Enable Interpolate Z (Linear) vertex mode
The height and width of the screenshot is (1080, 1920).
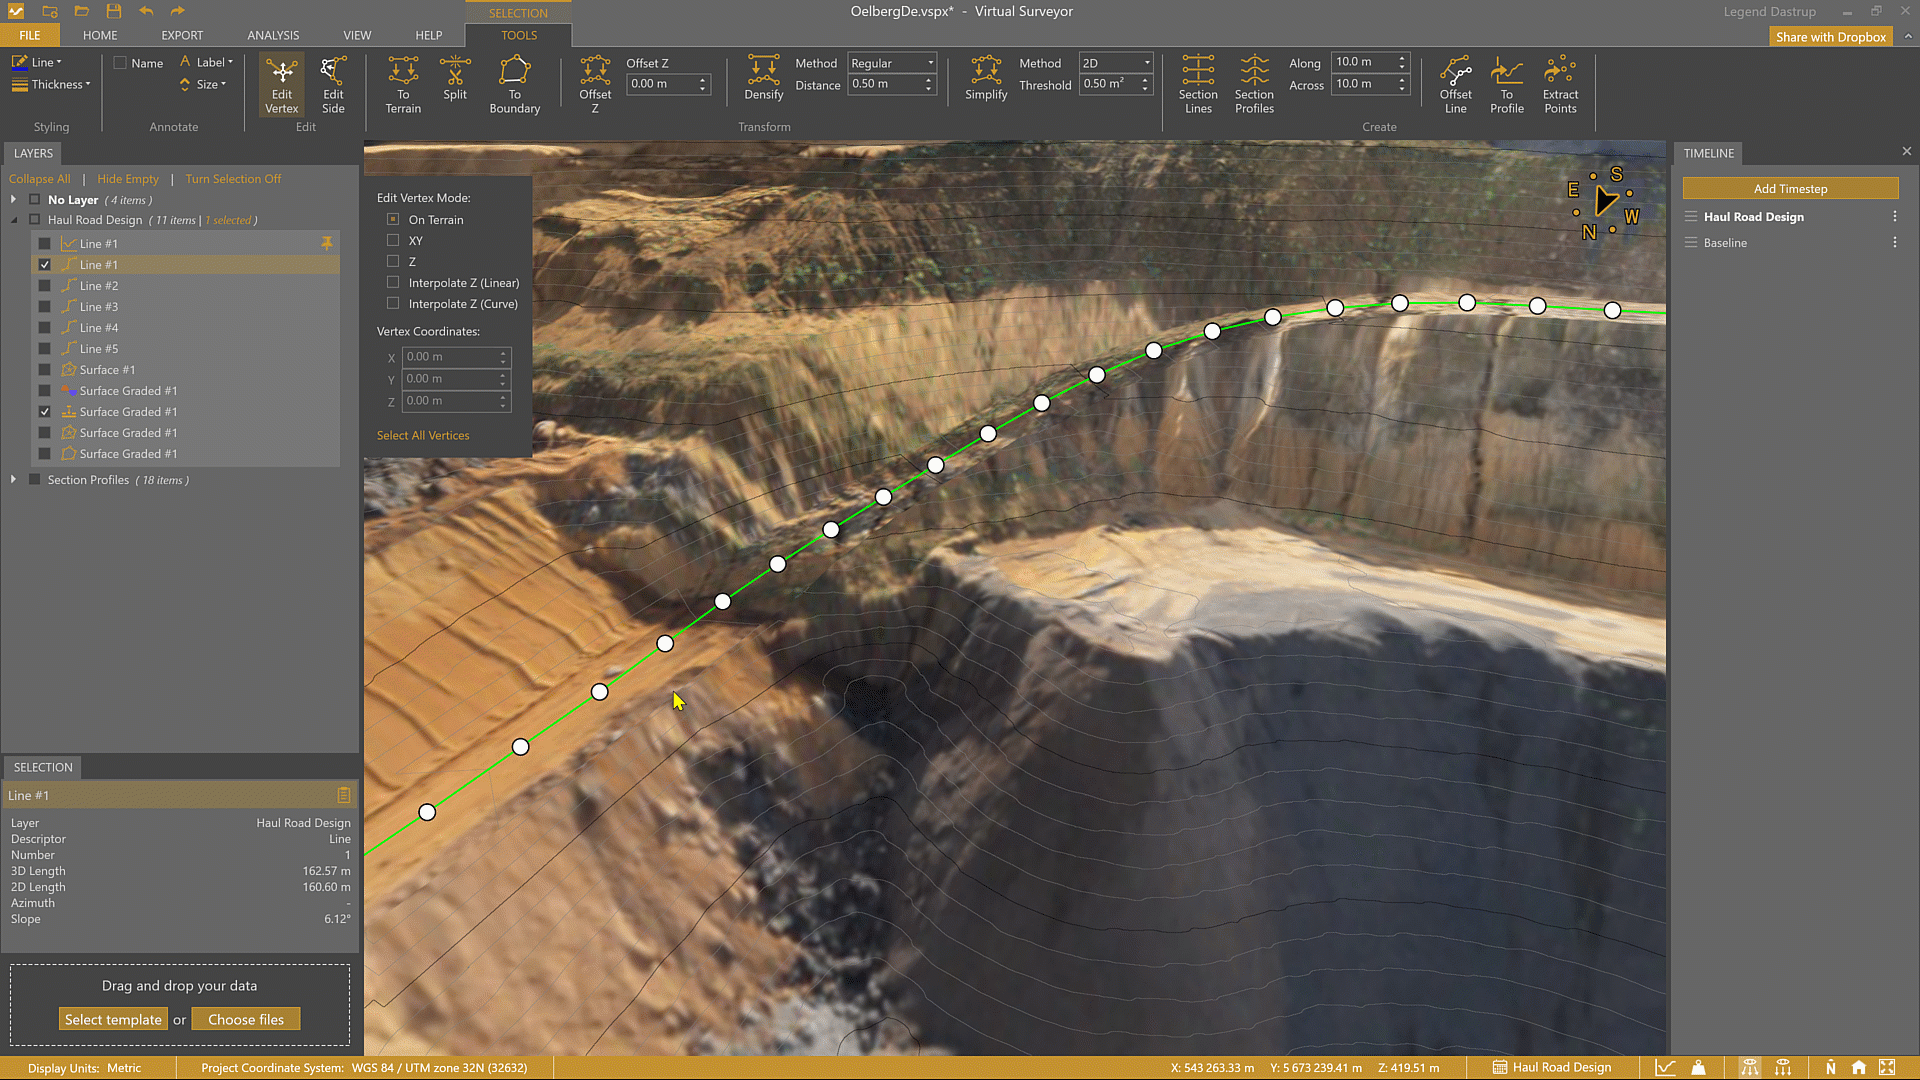[393, 283]
